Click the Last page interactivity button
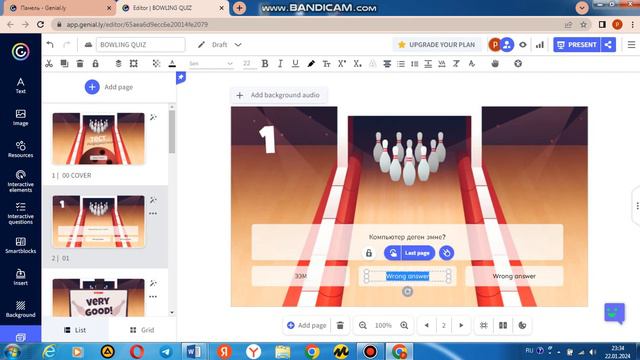The height and width of the screenshot is (360, 640). pos(409,253)
